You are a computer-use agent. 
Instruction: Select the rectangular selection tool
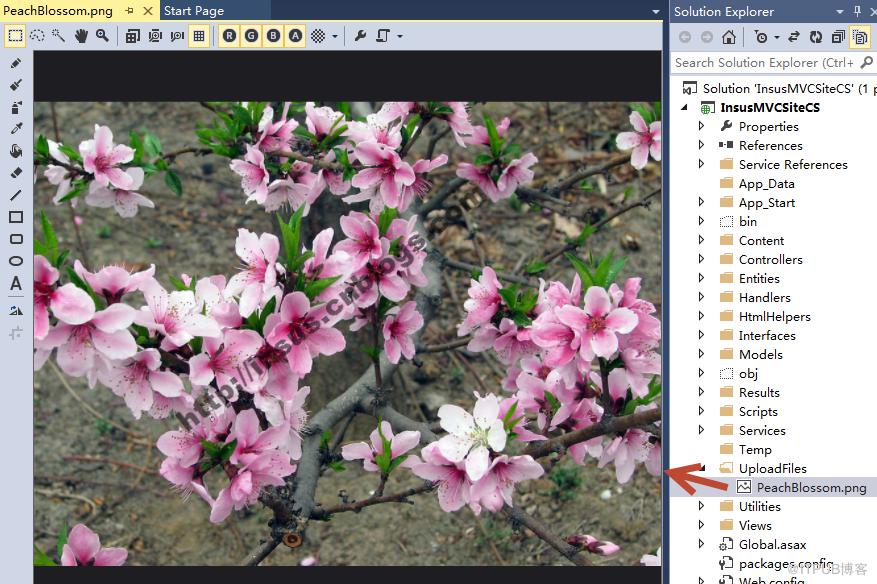coord(15,36)
